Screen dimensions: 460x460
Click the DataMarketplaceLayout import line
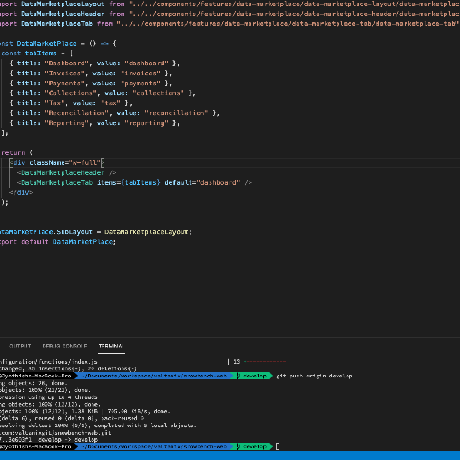(230, 4)
